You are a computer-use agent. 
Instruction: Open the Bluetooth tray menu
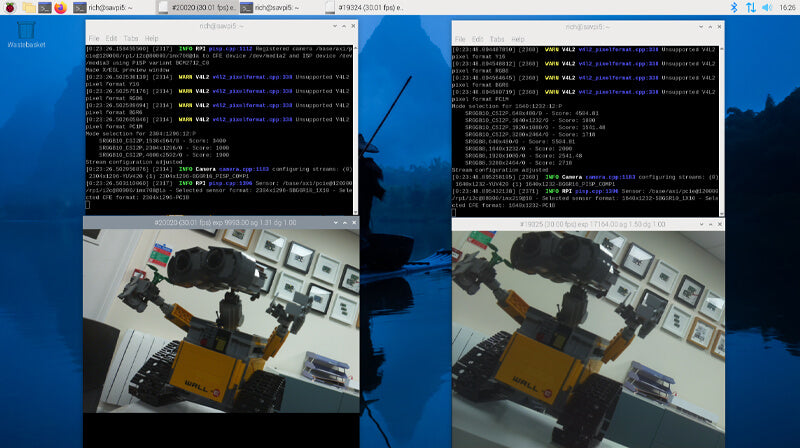tap(734, 7)
